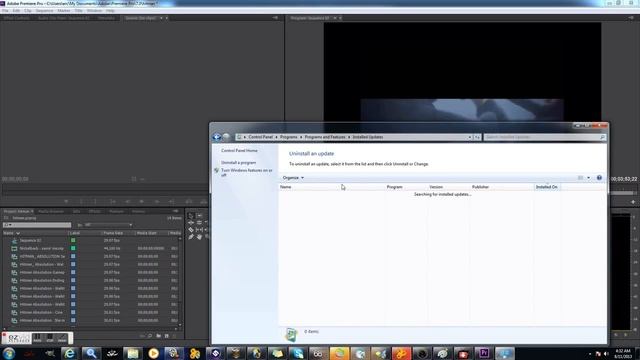Click the Project panel search field
640x360 pixels.
(37, 225)
